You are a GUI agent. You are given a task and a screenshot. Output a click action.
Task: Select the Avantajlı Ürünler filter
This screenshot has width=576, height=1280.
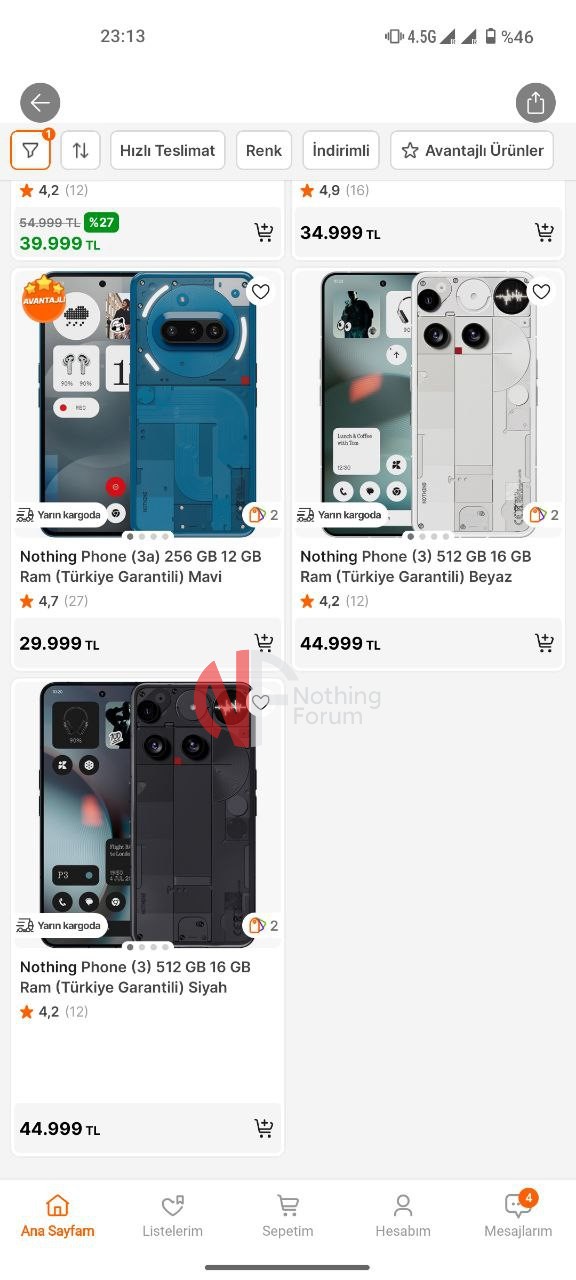tap(472, 150)
